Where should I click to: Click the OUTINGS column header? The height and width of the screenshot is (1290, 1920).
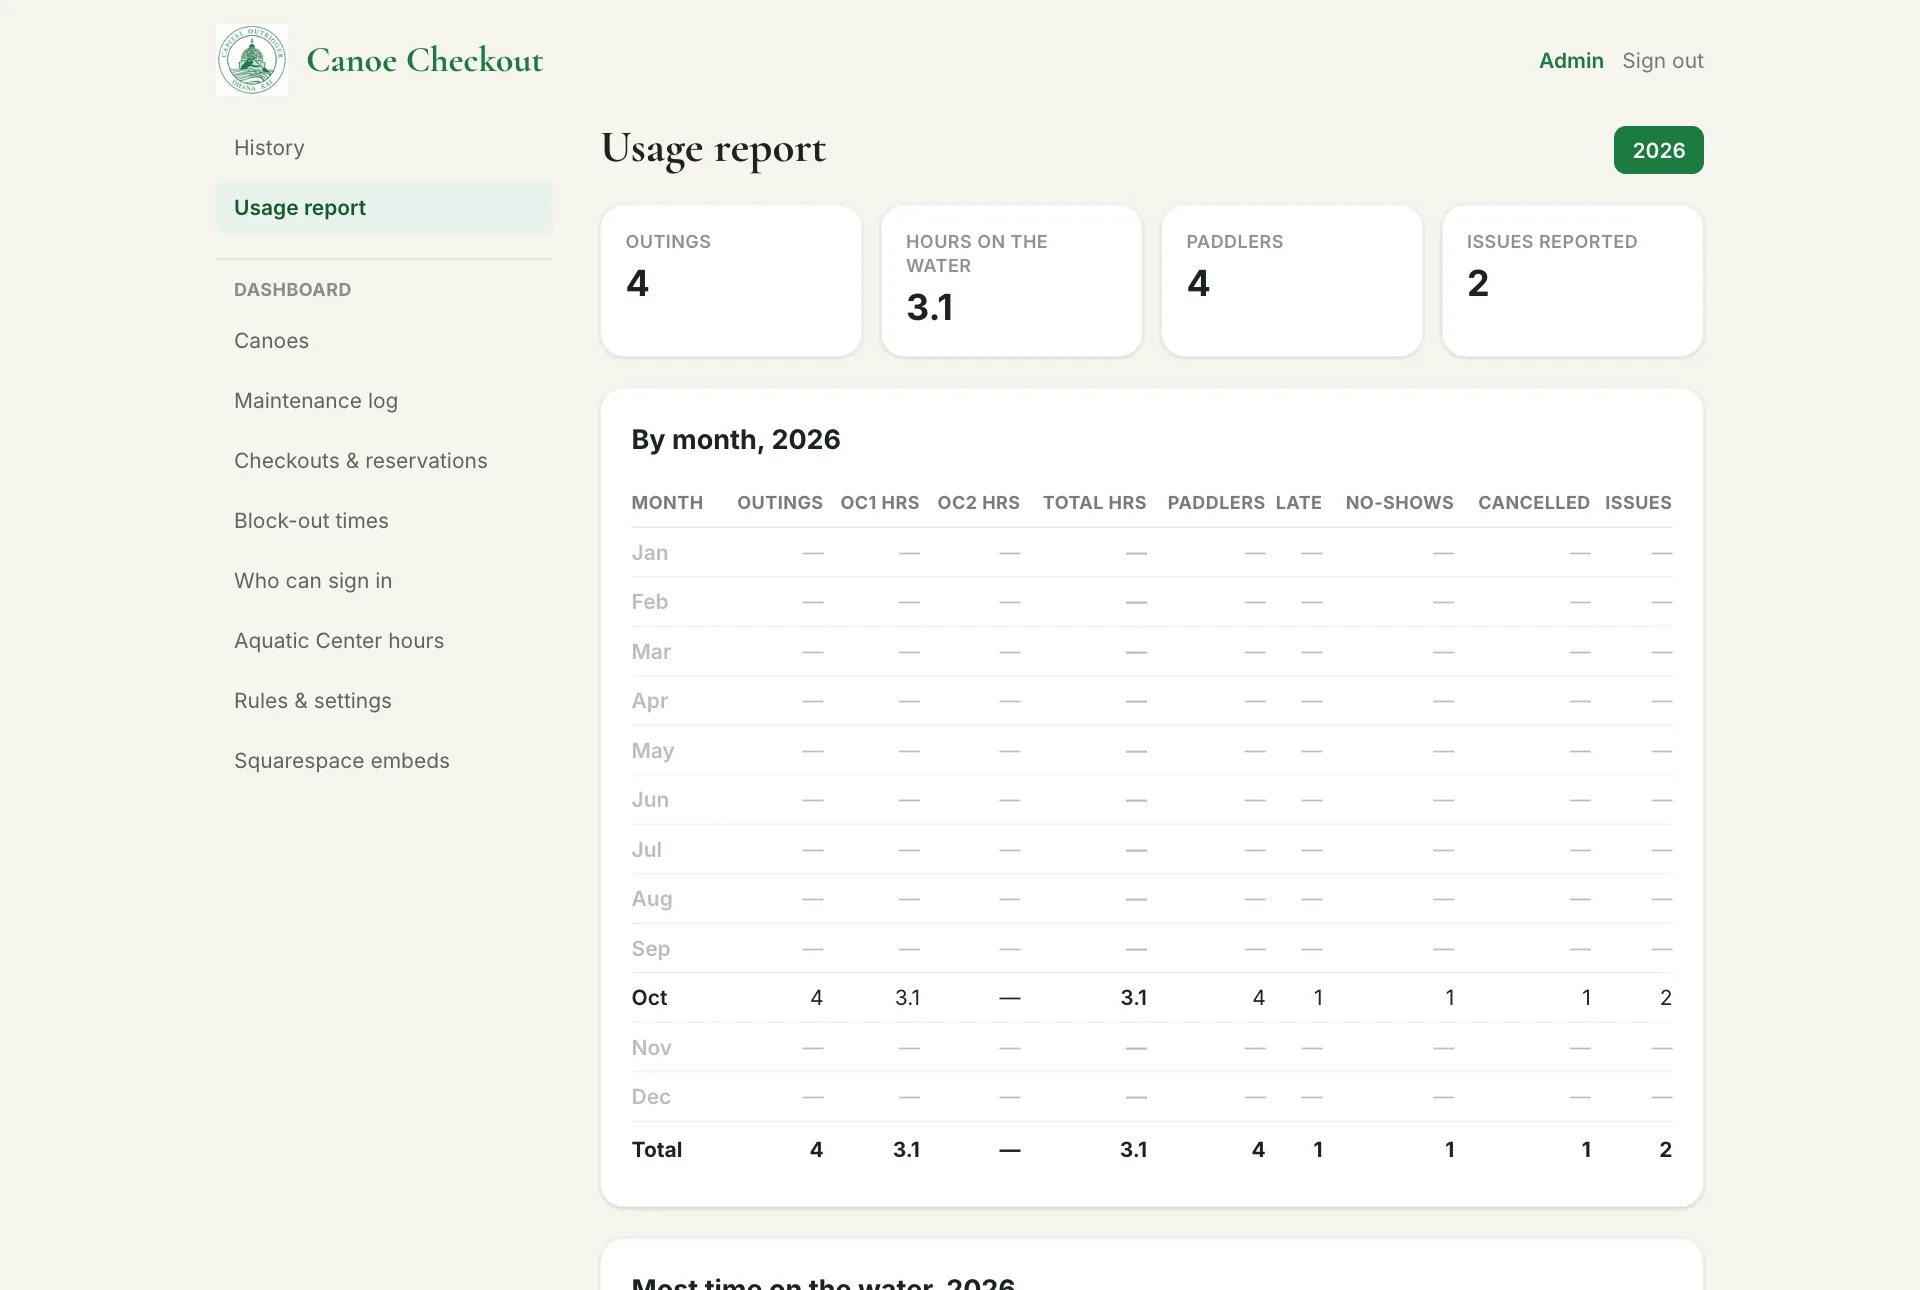(x=780, y=503)
